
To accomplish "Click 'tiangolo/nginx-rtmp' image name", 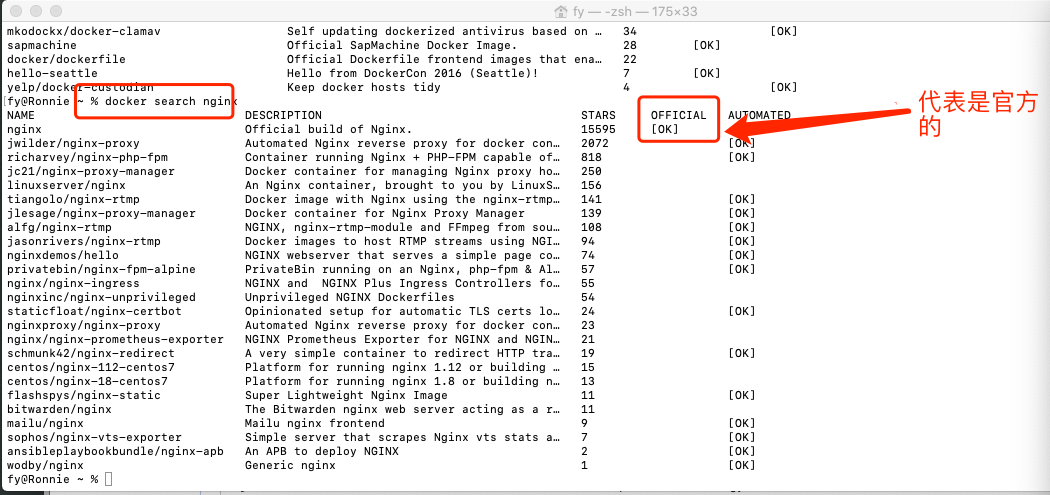I will click(x=73, y=200).
